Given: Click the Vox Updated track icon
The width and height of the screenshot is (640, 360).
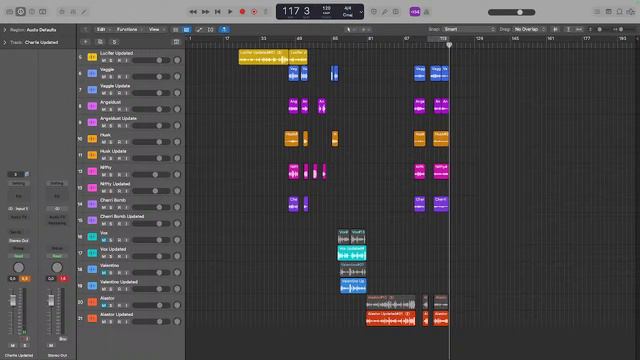Looking at the screenshot, I should 92,253.
